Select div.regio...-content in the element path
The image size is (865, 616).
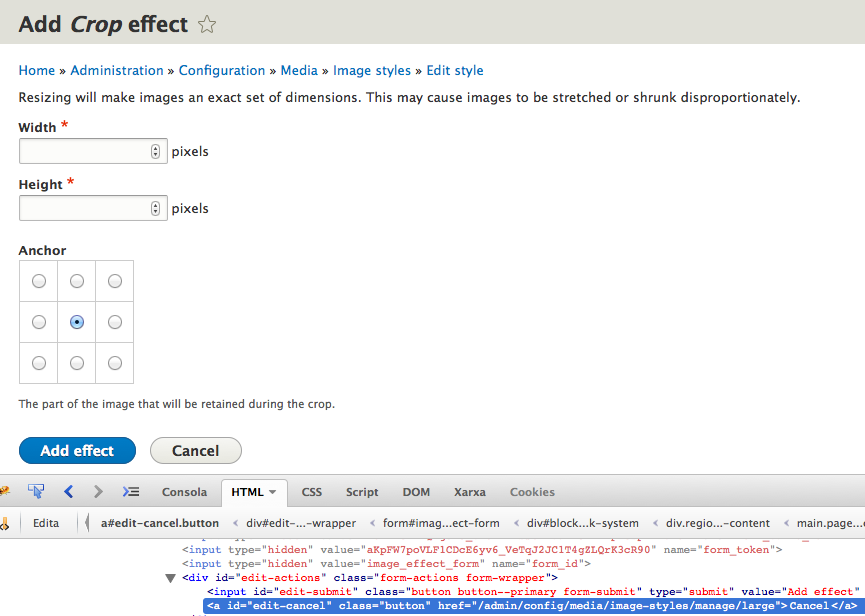(x=718, y=523)
